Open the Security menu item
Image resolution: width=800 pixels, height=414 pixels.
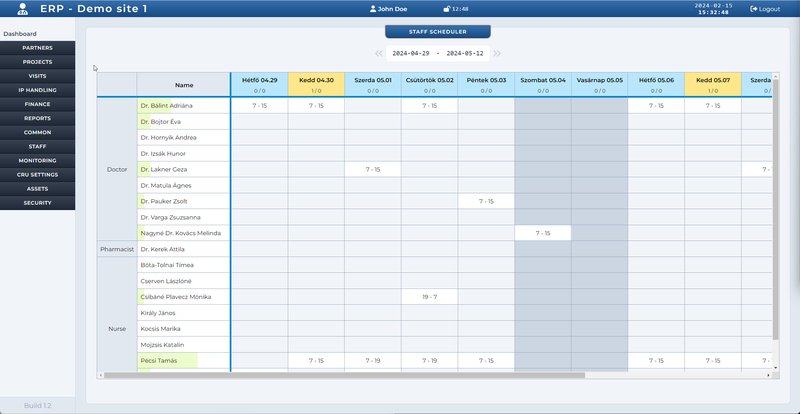click(x=37, y=203)
